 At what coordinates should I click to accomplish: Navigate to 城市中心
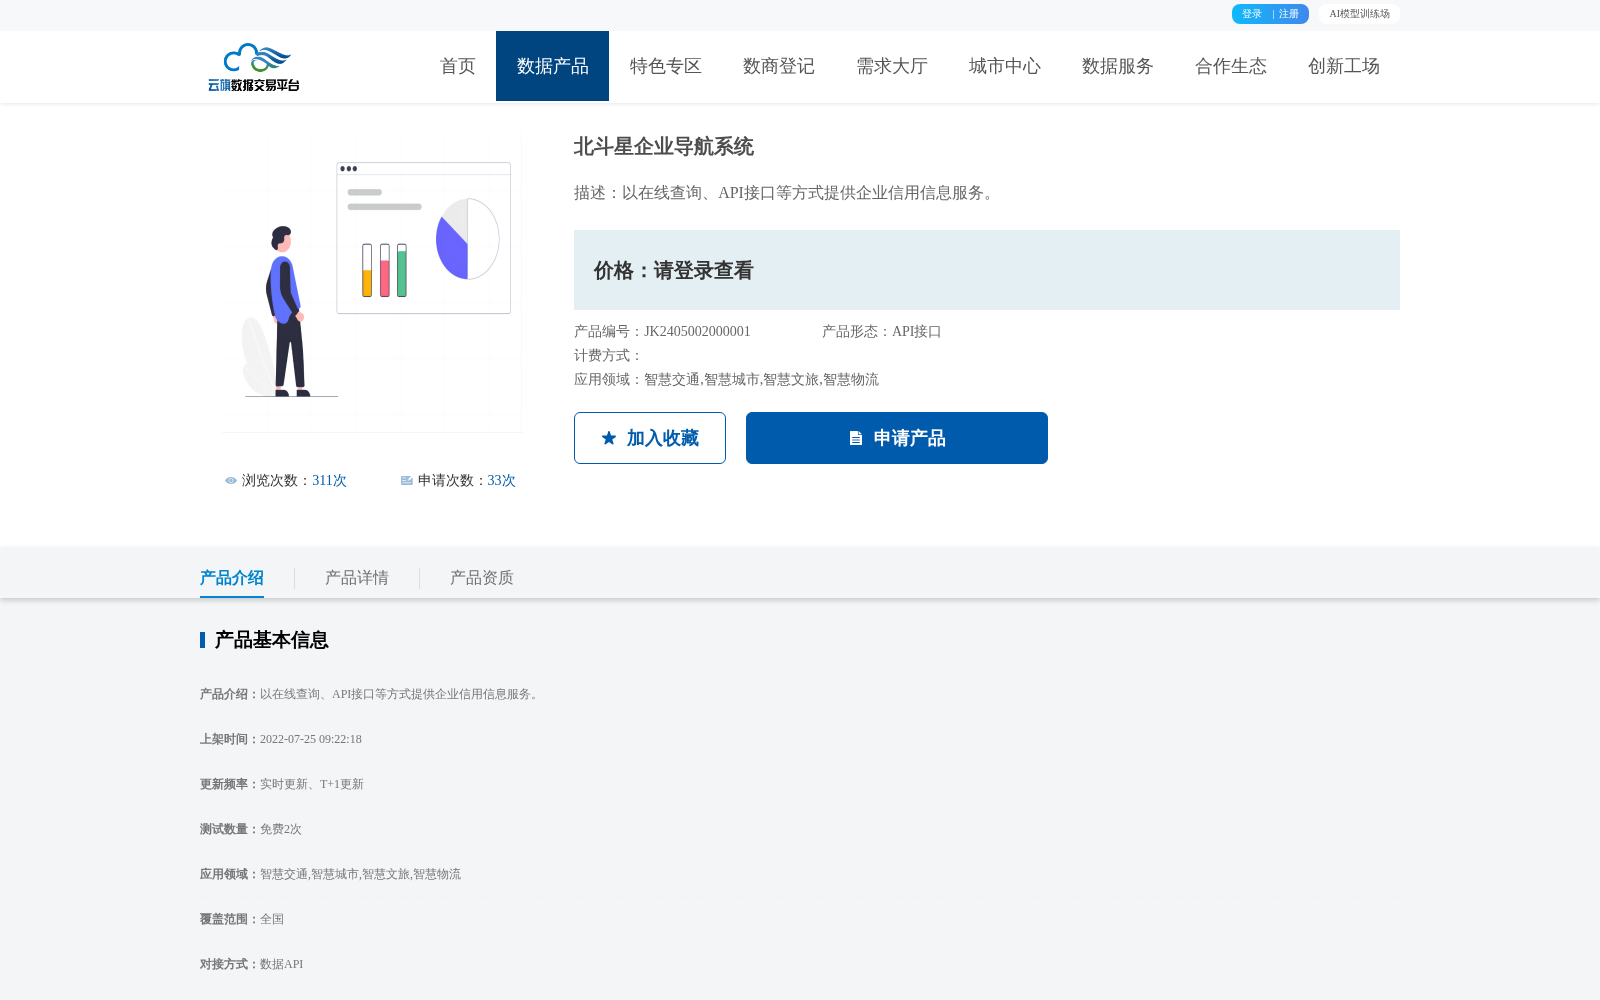(1004, 66)
